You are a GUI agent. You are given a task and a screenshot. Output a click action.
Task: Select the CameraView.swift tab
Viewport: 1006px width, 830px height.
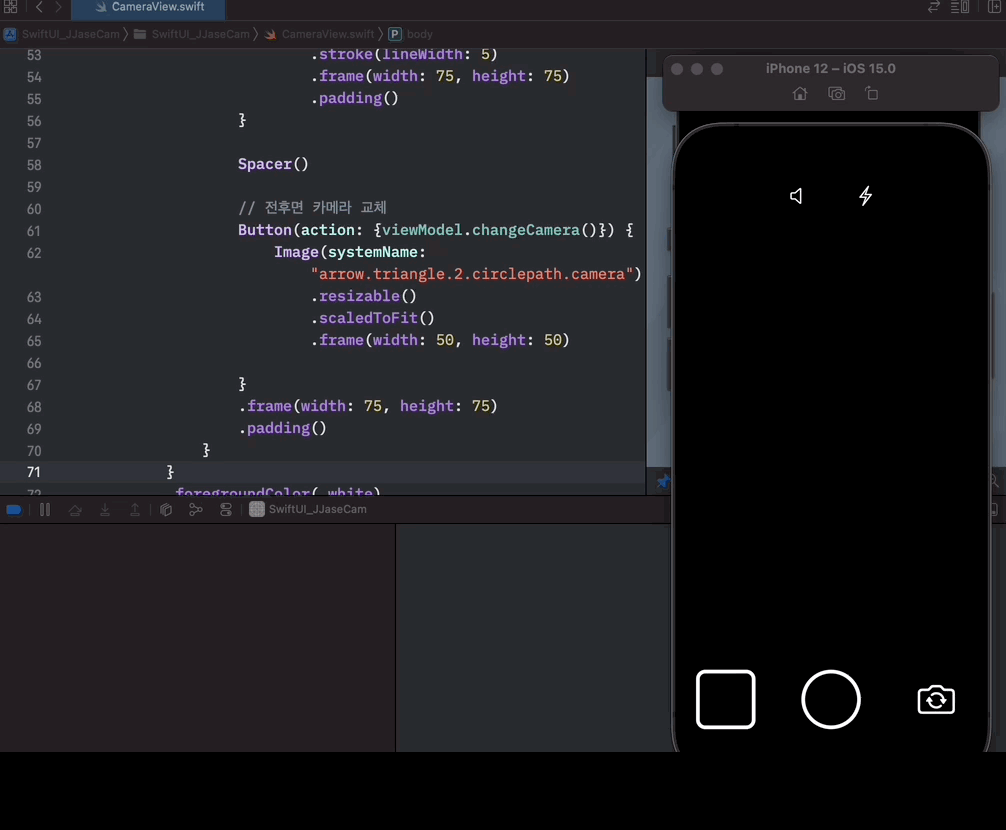click(149, 7)
